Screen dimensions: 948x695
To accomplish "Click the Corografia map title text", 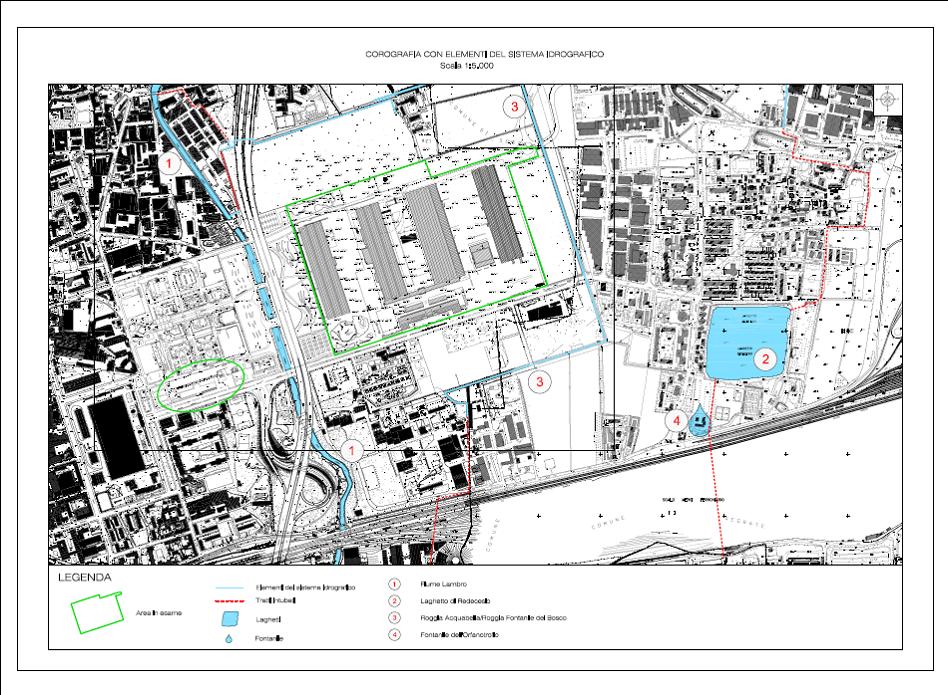I will [x=474, y=56].
